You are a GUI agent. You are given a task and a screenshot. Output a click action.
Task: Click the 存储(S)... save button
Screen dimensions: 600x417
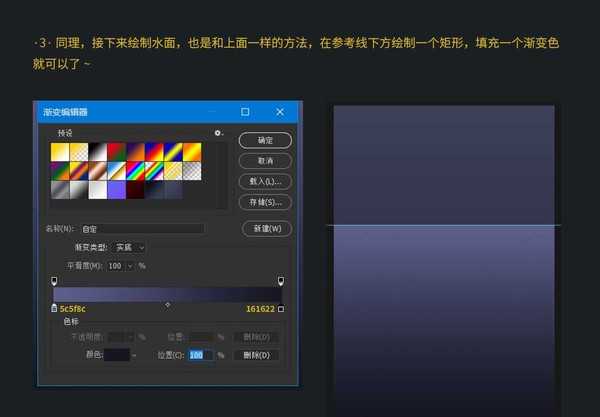pos(265,202)
